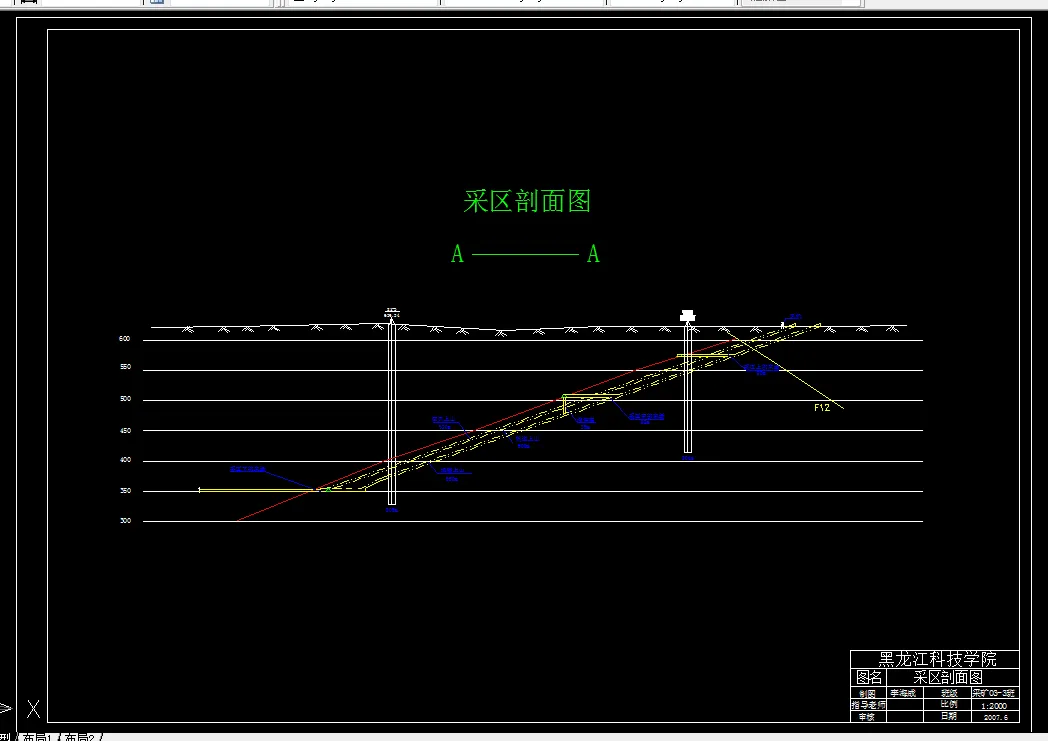Click the 日期 cell in title block
This screenshot has width=1048, height=741.
[949, 716]
